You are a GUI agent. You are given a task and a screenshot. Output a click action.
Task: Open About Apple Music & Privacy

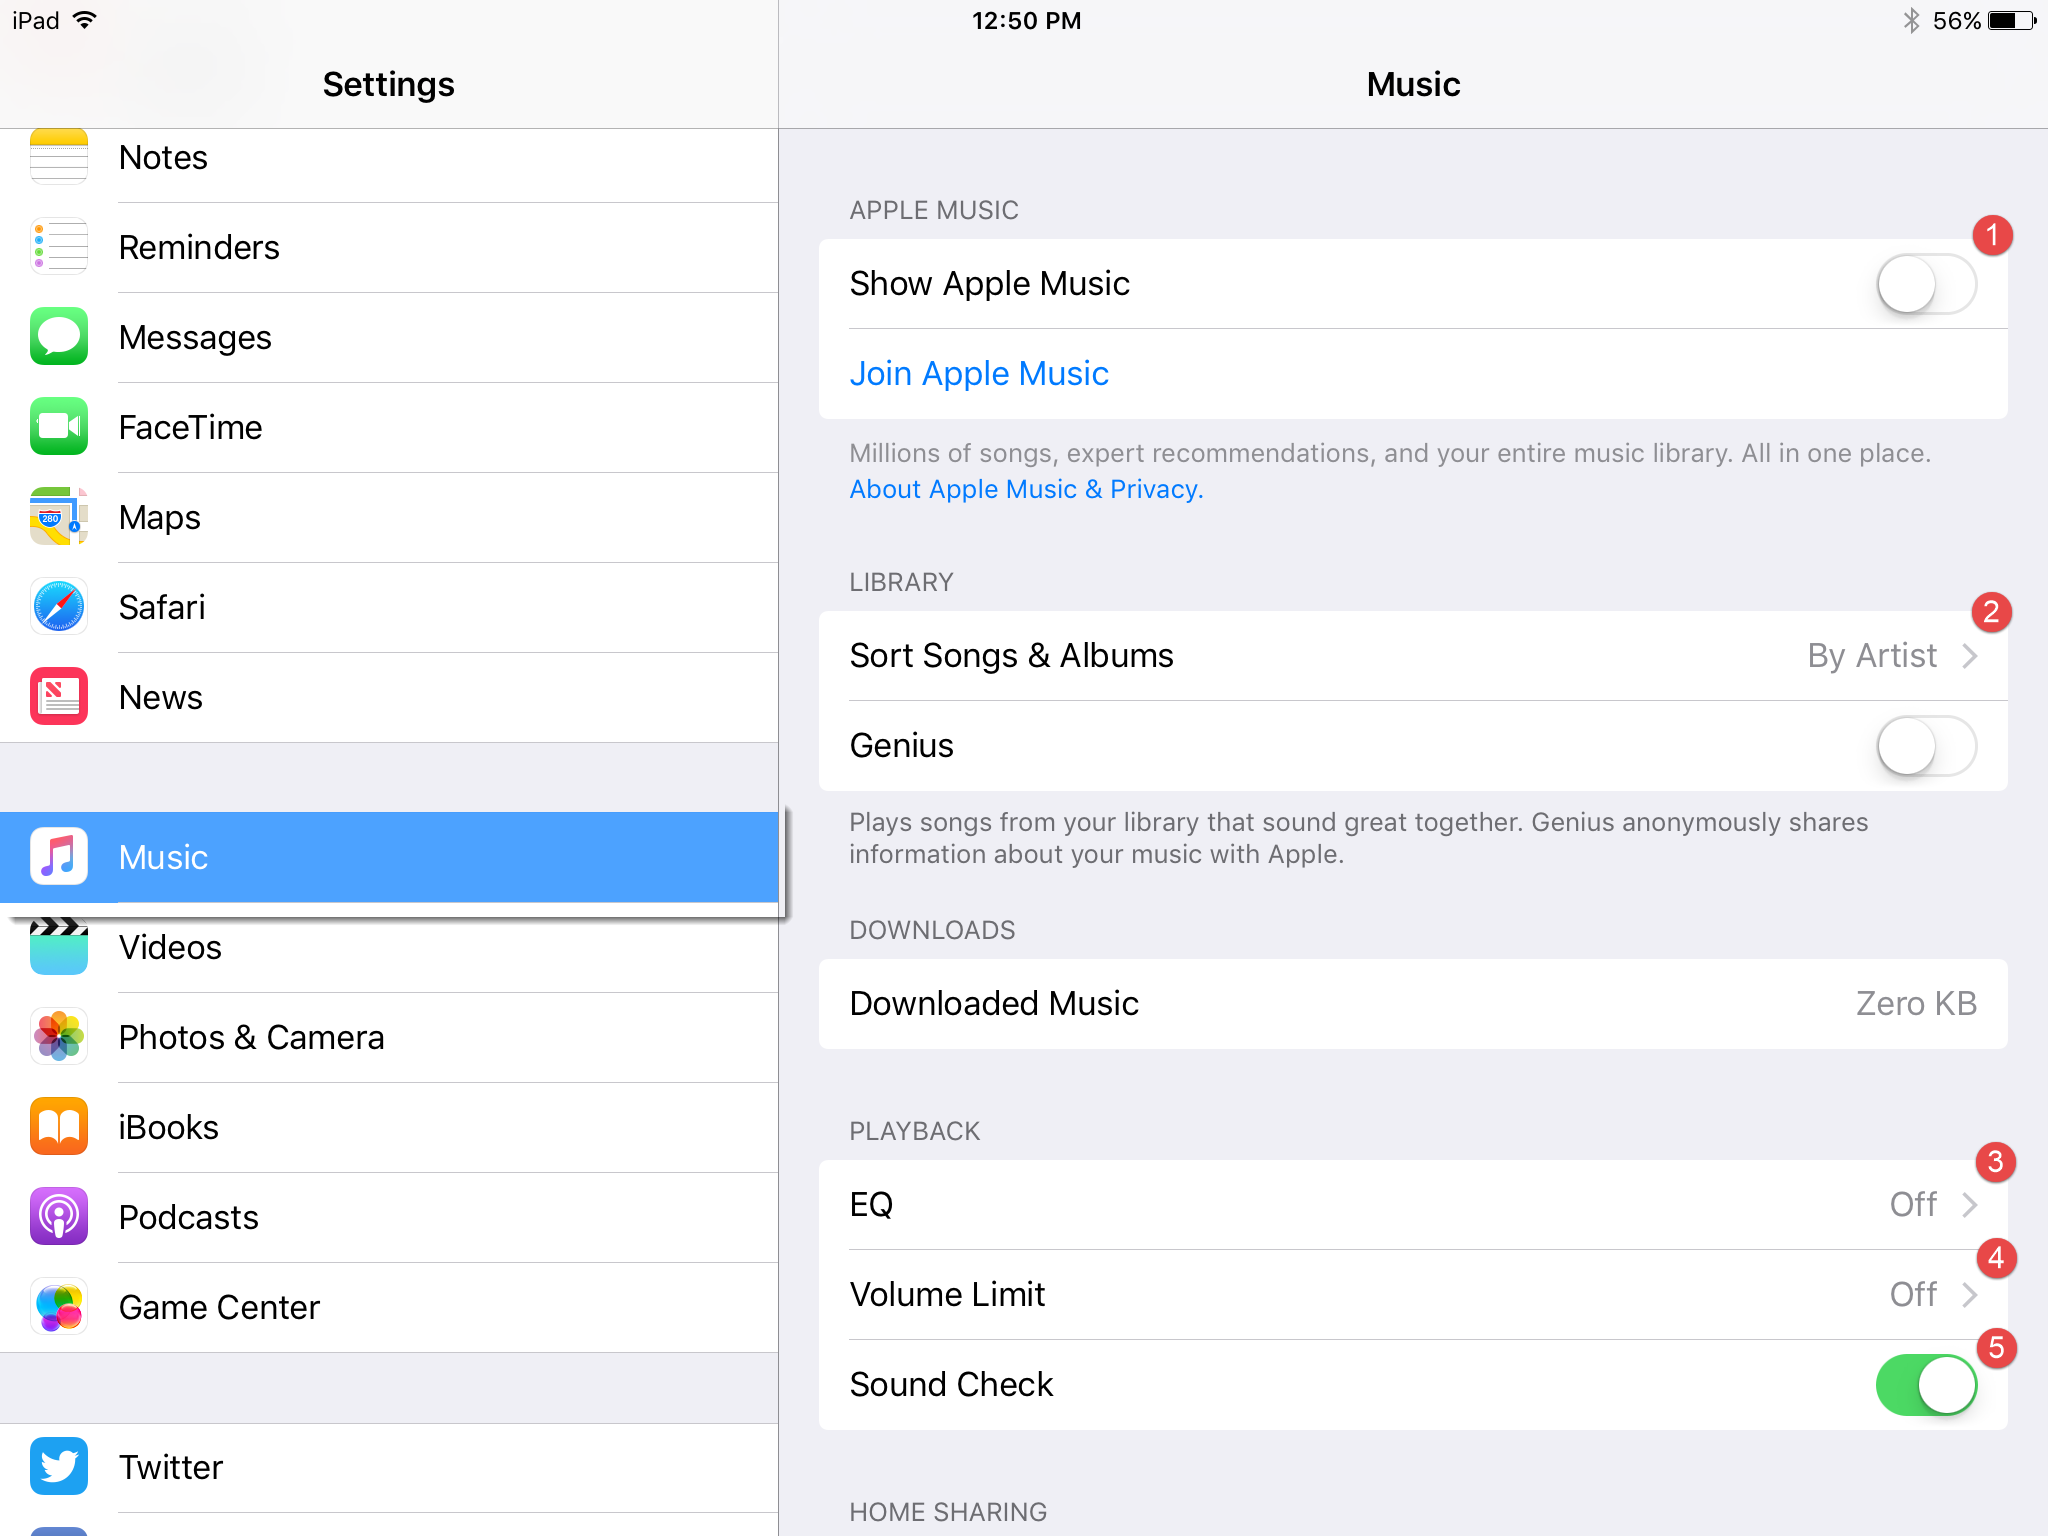pyautogui.click(x=1025, y=489)
